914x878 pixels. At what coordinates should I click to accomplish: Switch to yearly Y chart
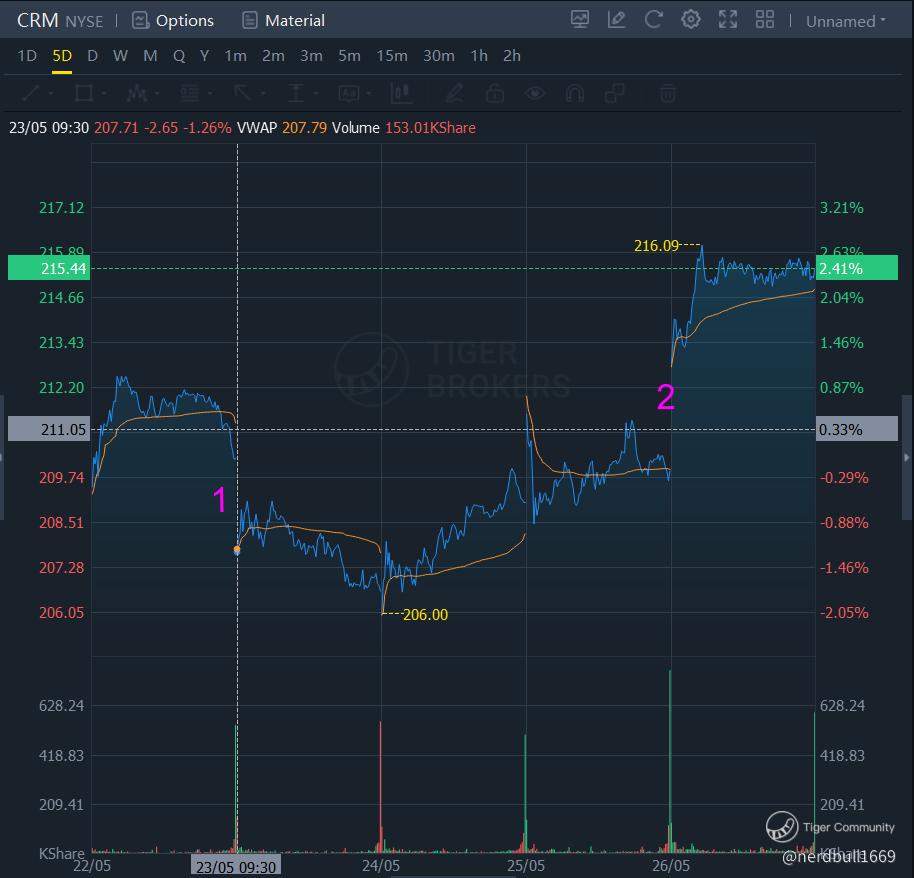tap(204, 56)
